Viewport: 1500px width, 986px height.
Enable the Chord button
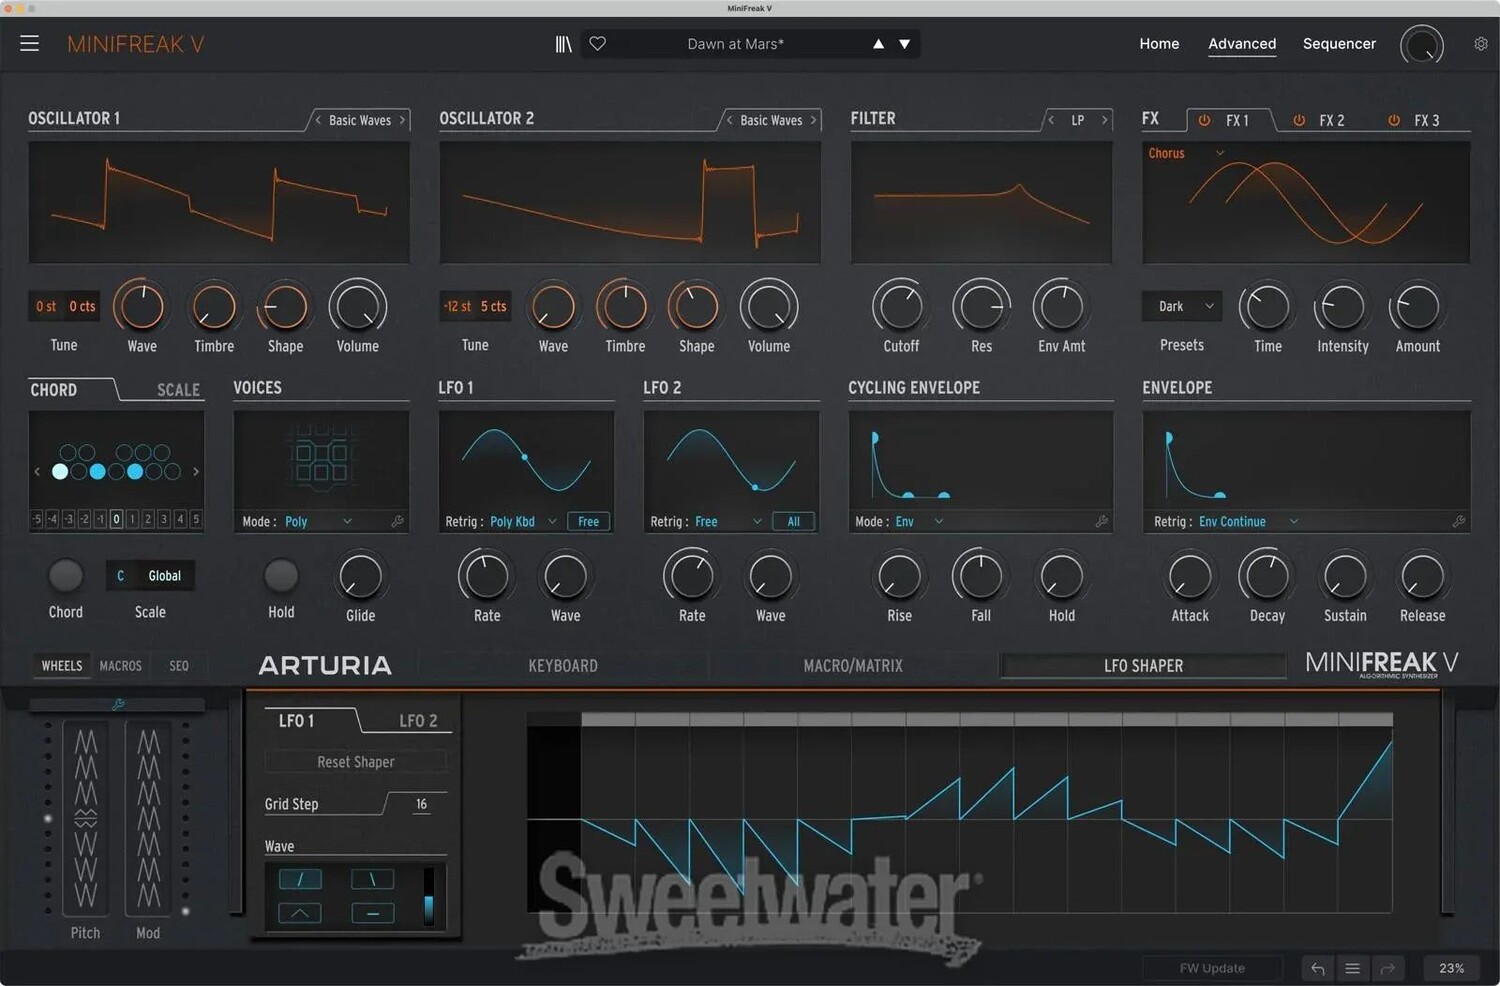click(66, 576)
